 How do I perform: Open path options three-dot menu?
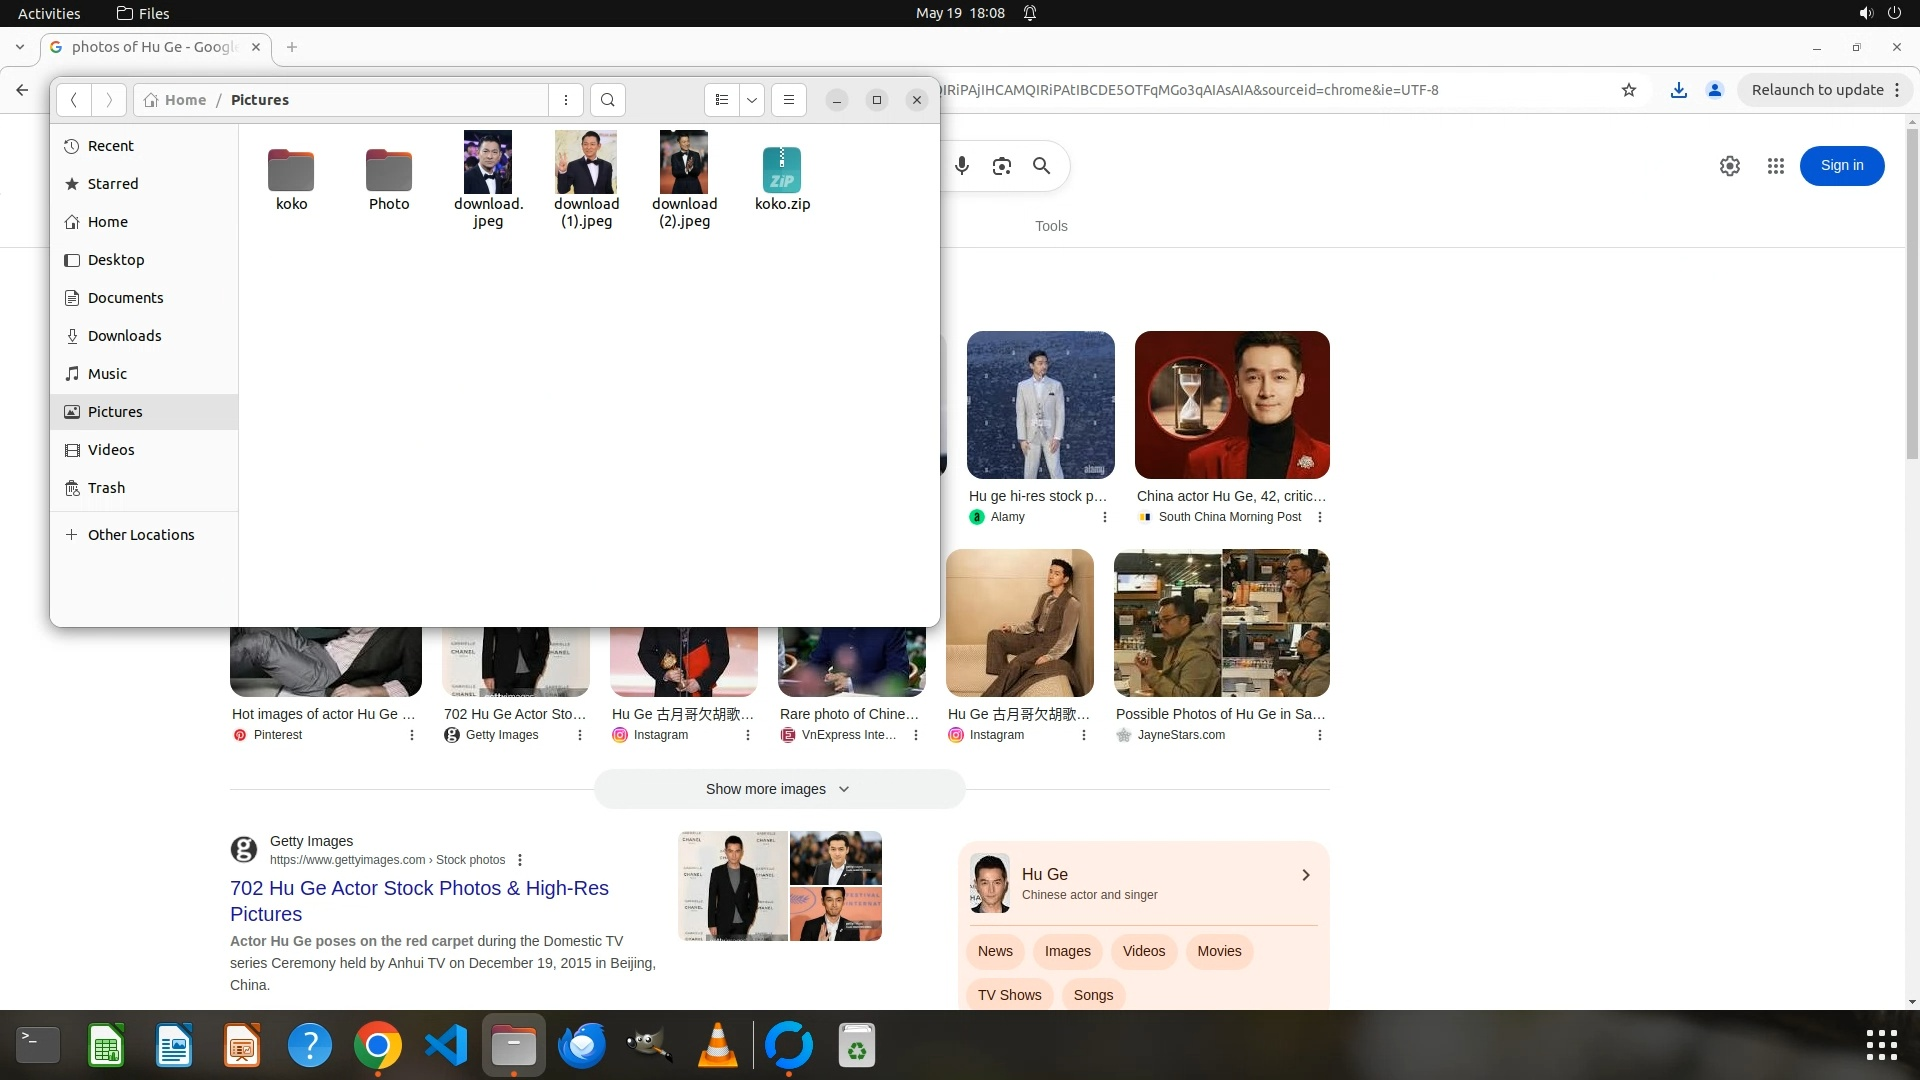pos(566,100)
